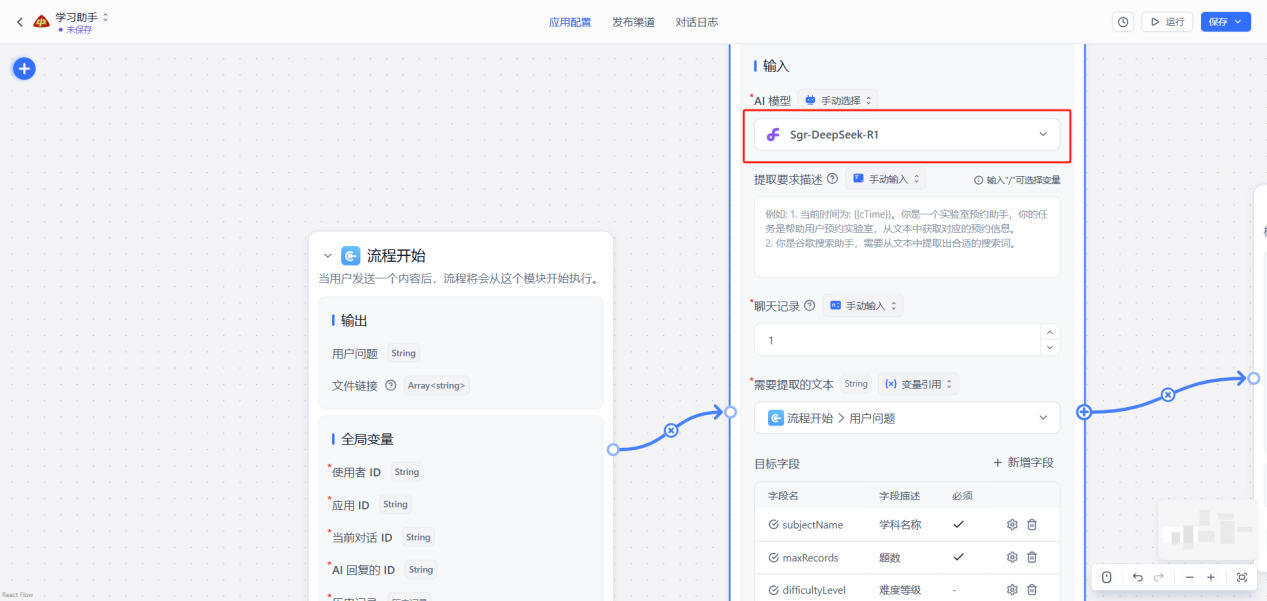Click the blue add-node plus button
The width and height of the screenshot is (1267, 601).
pyautogui.click(x=24, y=69)
